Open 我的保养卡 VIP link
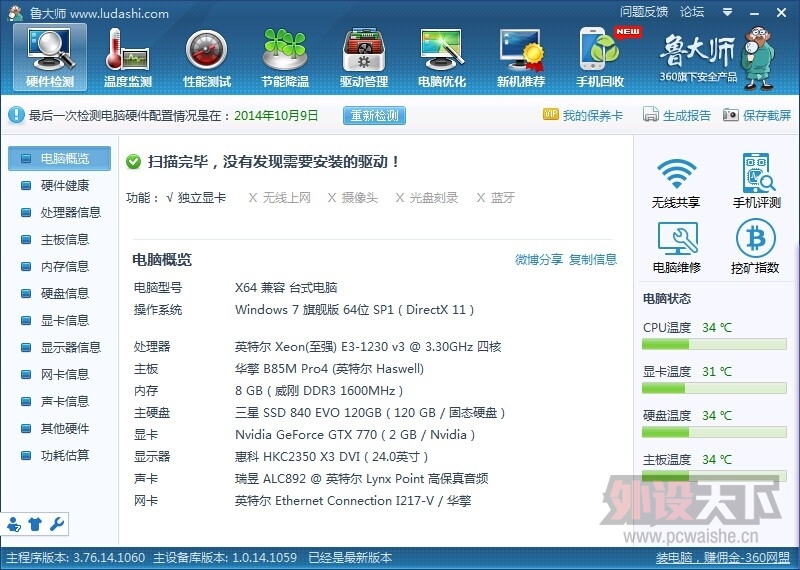The image size is (800, 570). point(583,115)
